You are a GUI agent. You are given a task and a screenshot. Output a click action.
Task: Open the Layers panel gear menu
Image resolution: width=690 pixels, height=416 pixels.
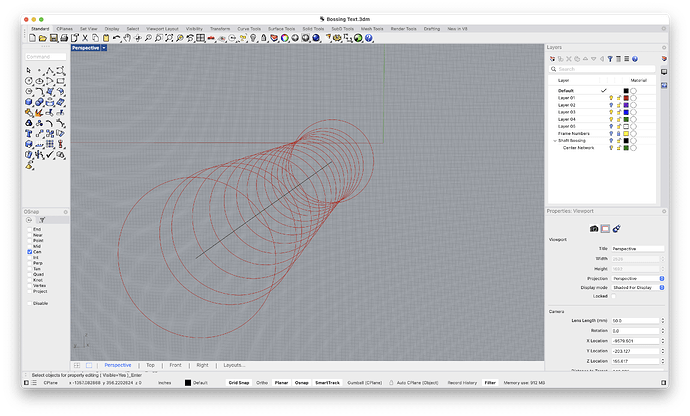click(x=664, y=48)
